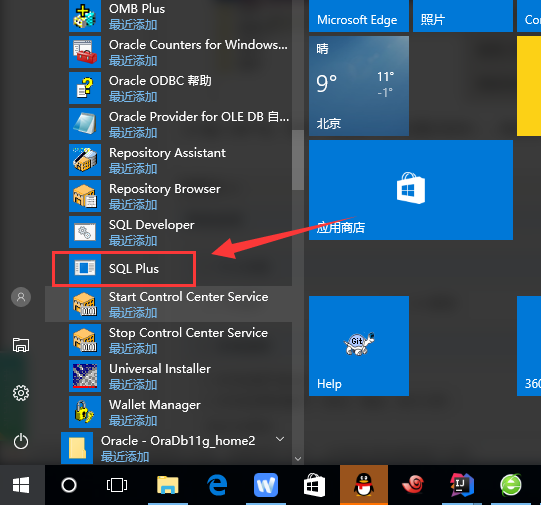Select 'Repository Browser' label

(165, 189)
